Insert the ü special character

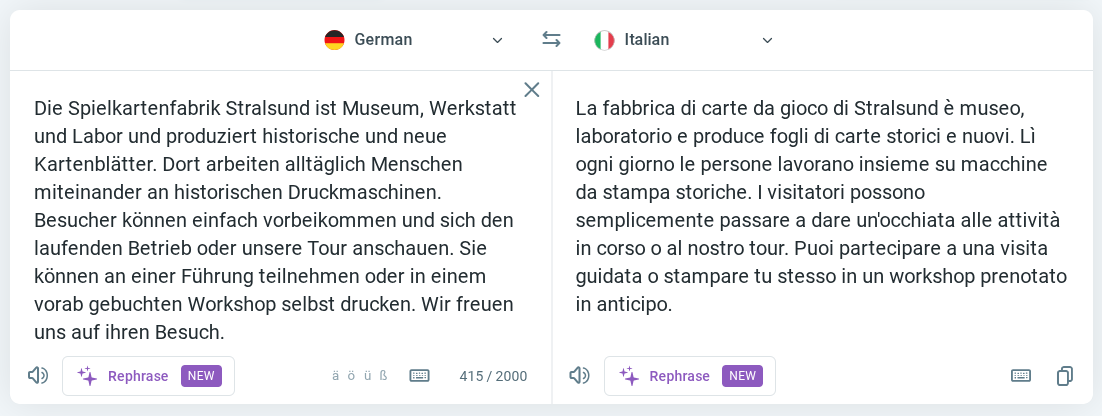click(x=368, y=377)
